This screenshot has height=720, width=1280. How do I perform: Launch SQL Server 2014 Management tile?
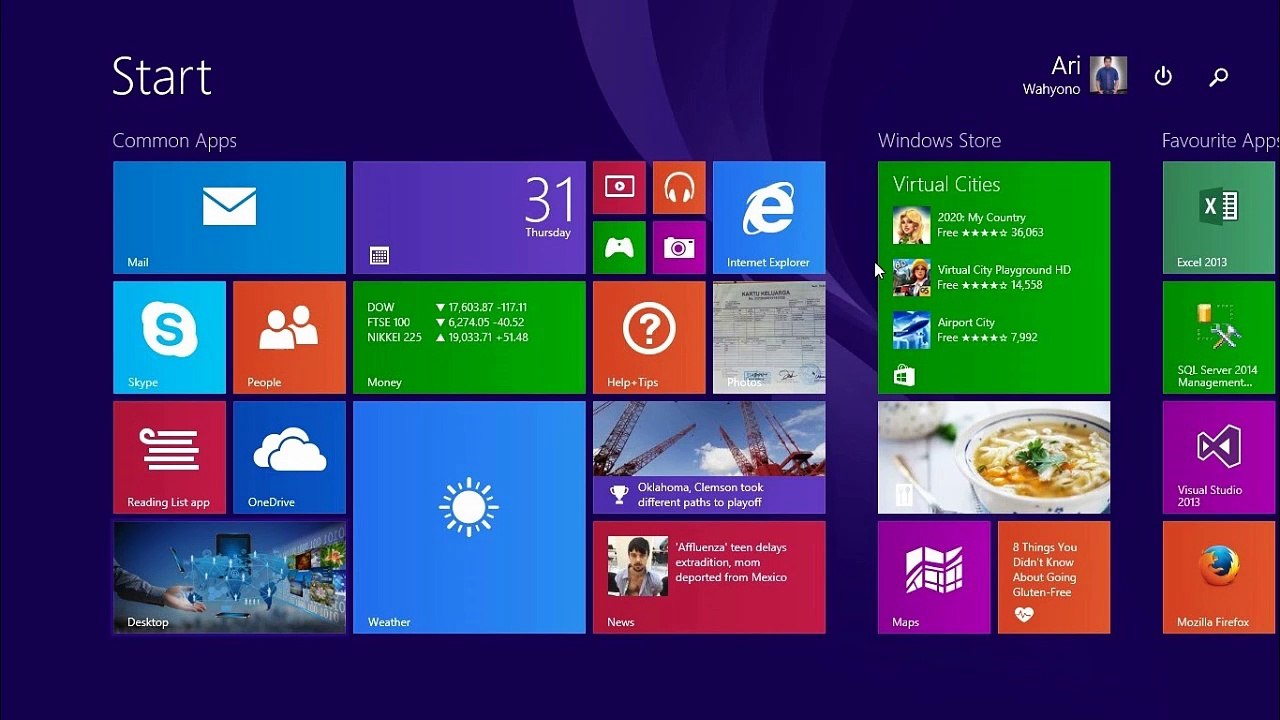click(x=1221, y=337)
